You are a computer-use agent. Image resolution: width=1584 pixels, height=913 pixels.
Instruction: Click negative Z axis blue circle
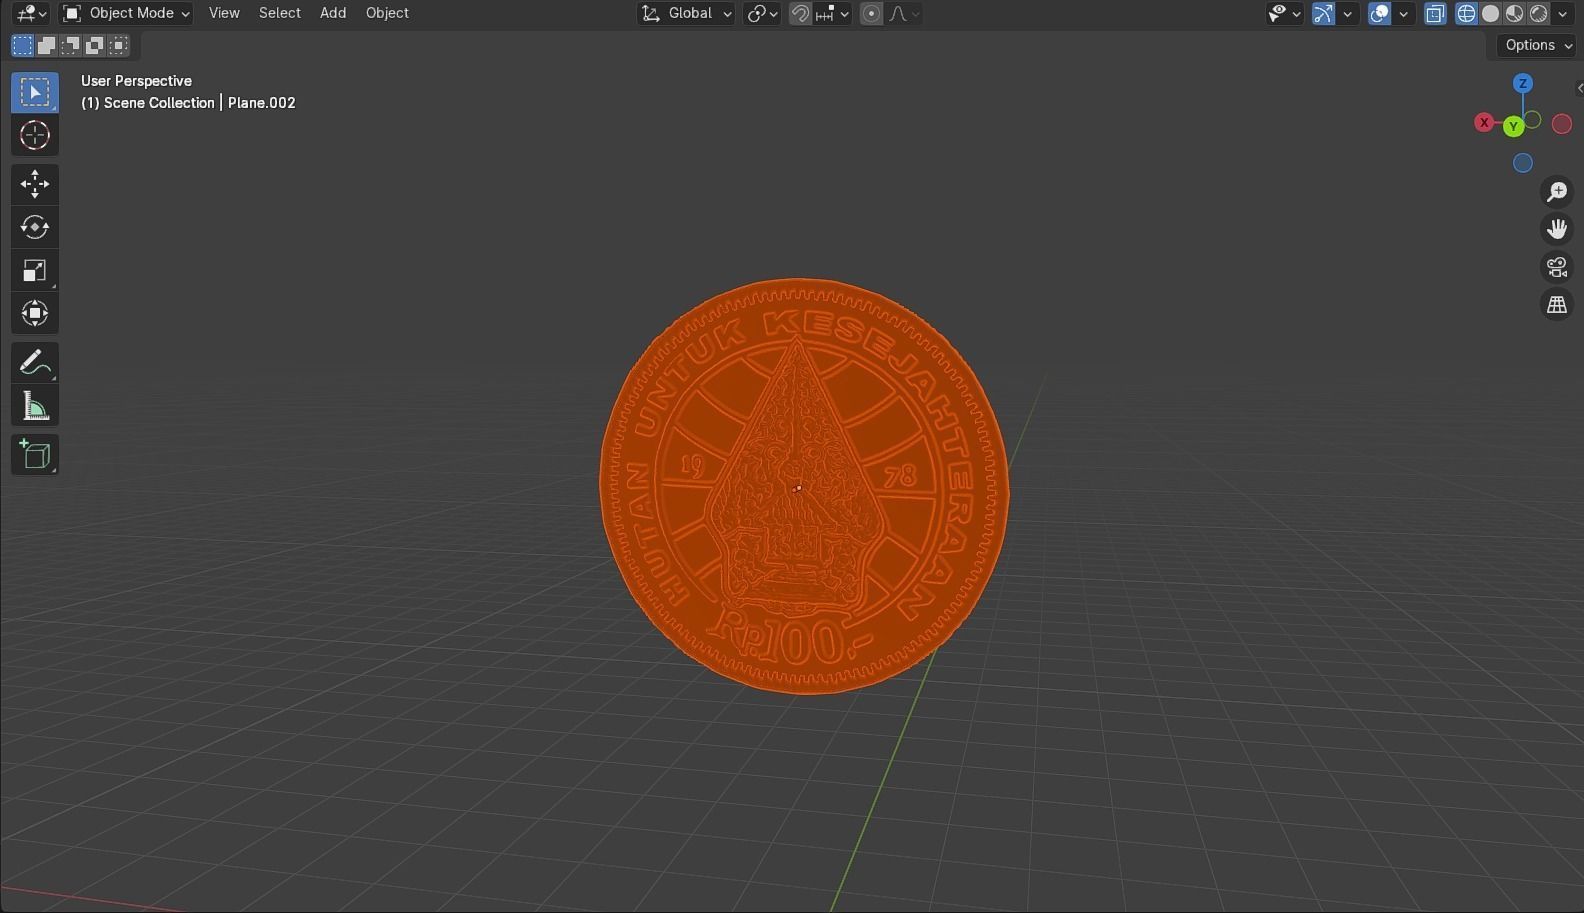click(1523, 163)
